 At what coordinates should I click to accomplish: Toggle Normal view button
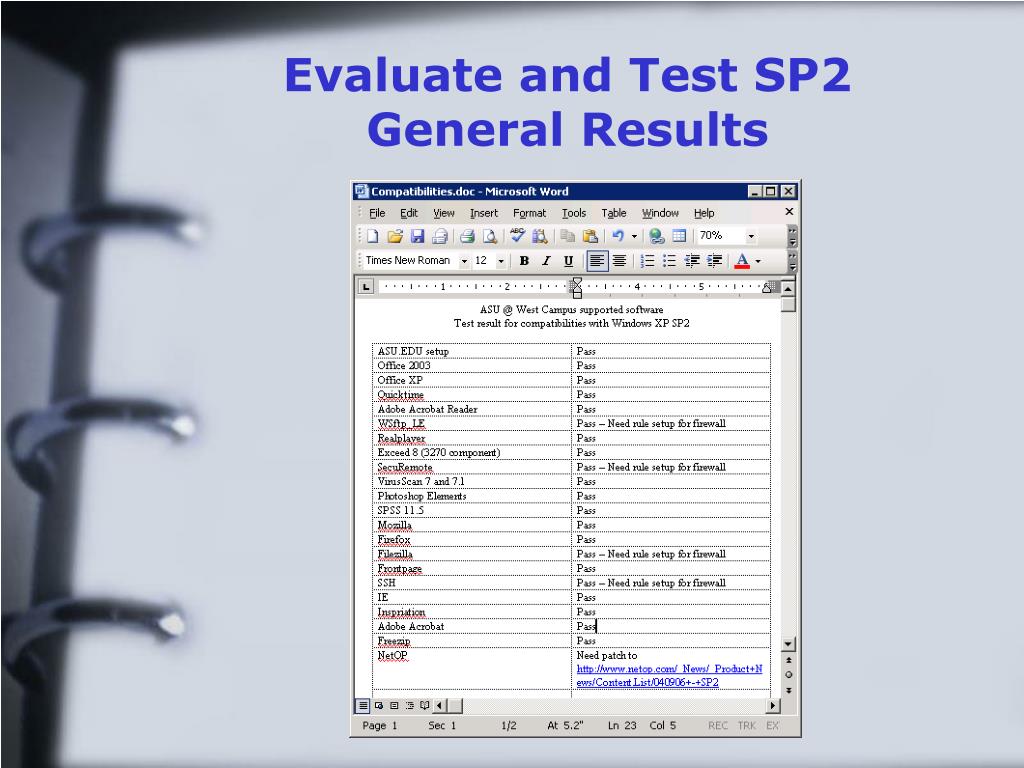[x=363, y=705]
